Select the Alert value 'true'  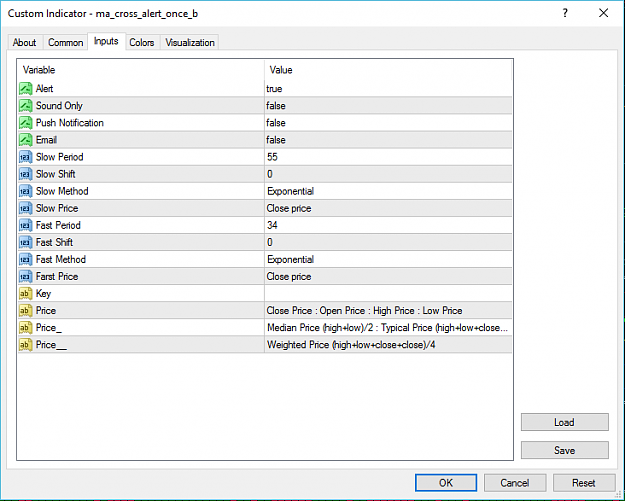coord(388,88)
